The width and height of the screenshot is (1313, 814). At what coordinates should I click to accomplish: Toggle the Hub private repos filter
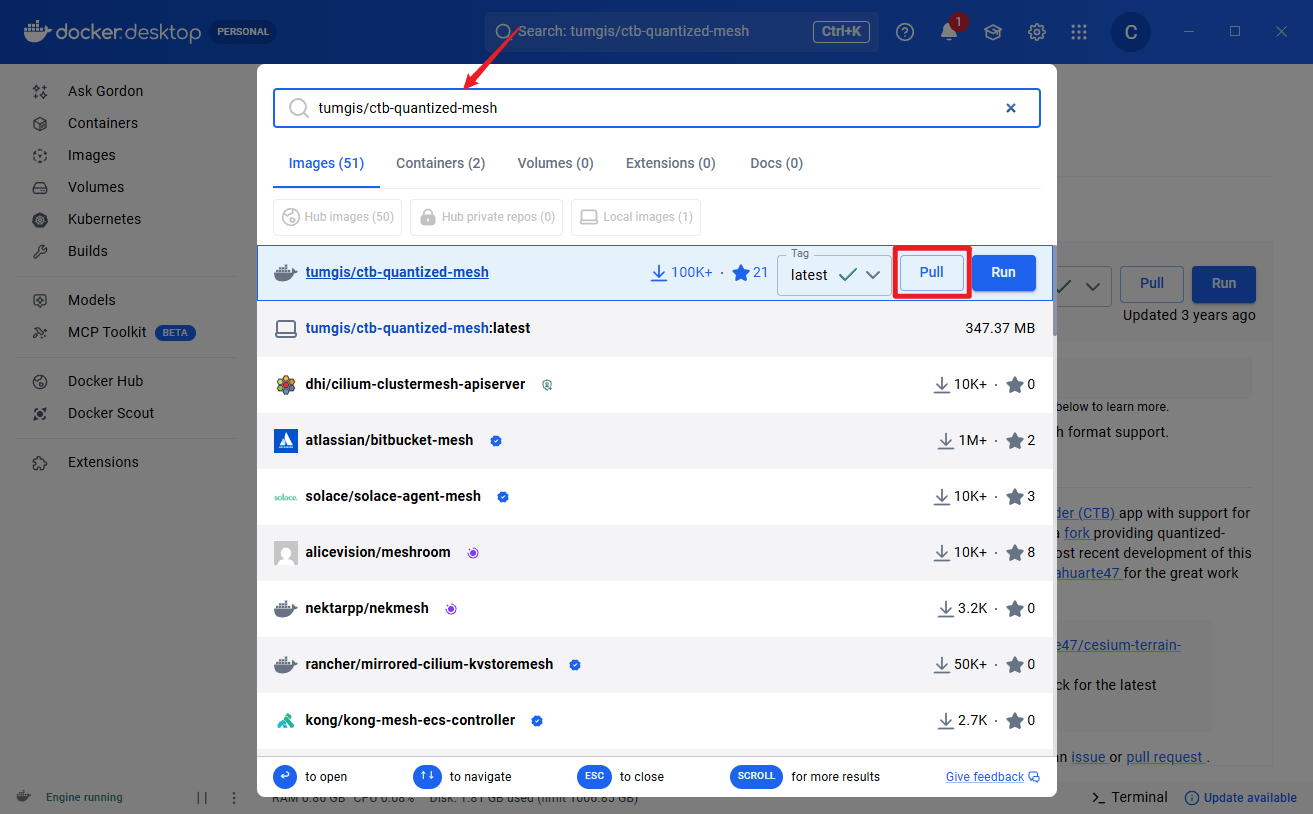pos(486,217)
